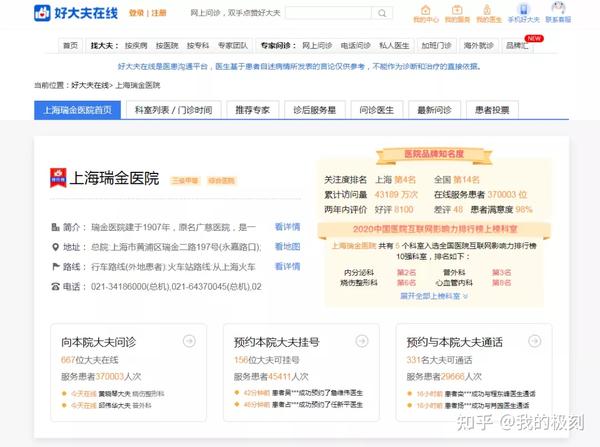Select 专家团队 in navigation
The width and height of the screenshot is (600, 447).
pos(233,46)
